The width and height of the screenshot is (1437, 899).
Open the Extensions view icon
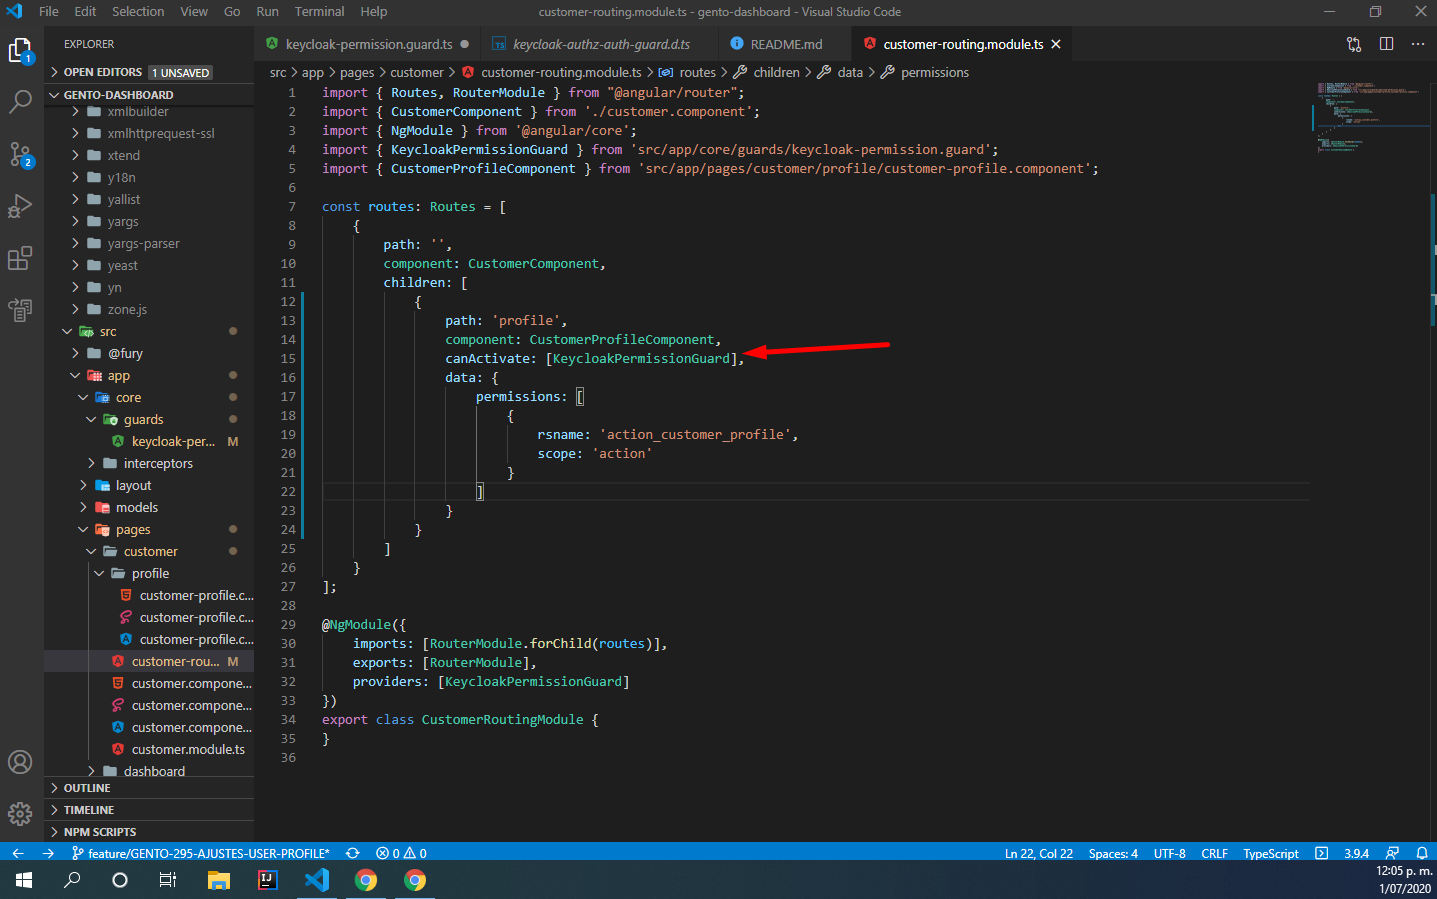pos(20,258)
